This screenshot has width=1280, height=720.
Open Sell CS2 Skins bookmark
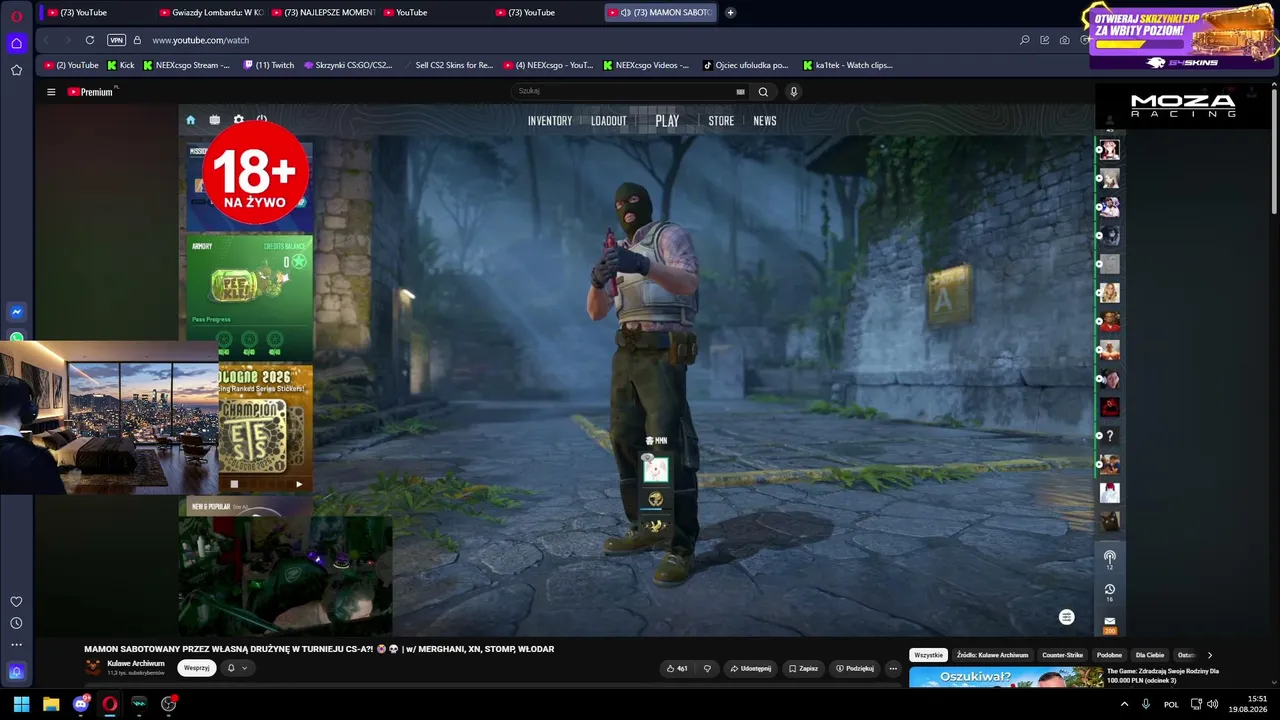[448, 65]
